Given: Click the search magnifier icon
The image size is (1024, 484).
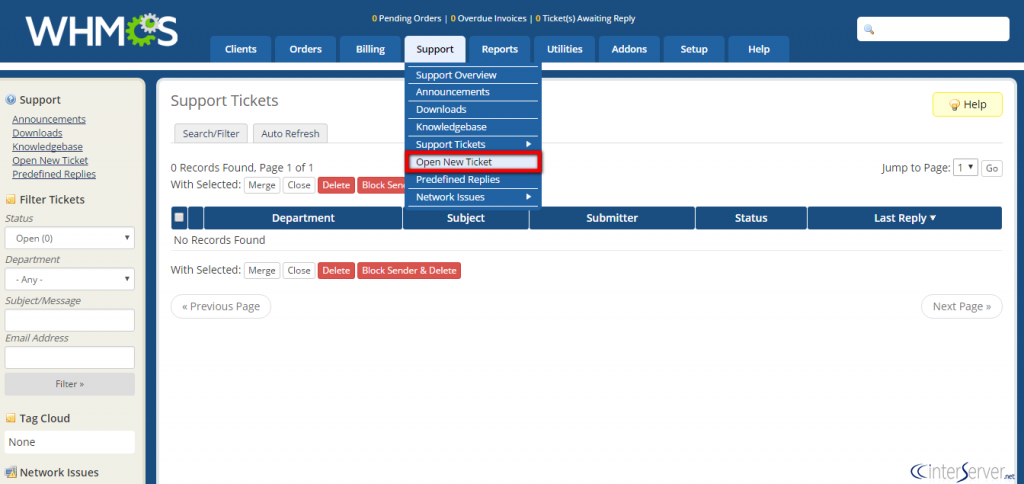Looking at the screenshot, I should (x=869, y=29).
